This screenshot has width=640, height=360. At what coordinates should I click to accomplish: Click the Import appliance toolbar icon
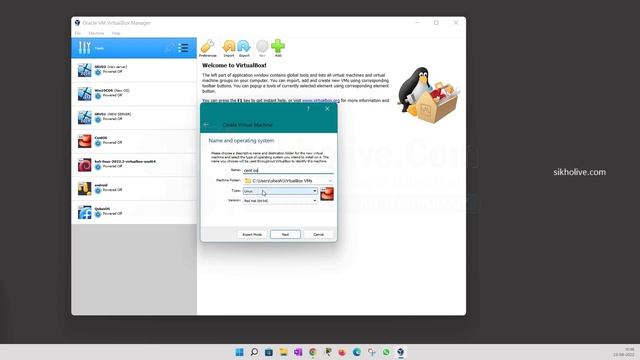229,48
